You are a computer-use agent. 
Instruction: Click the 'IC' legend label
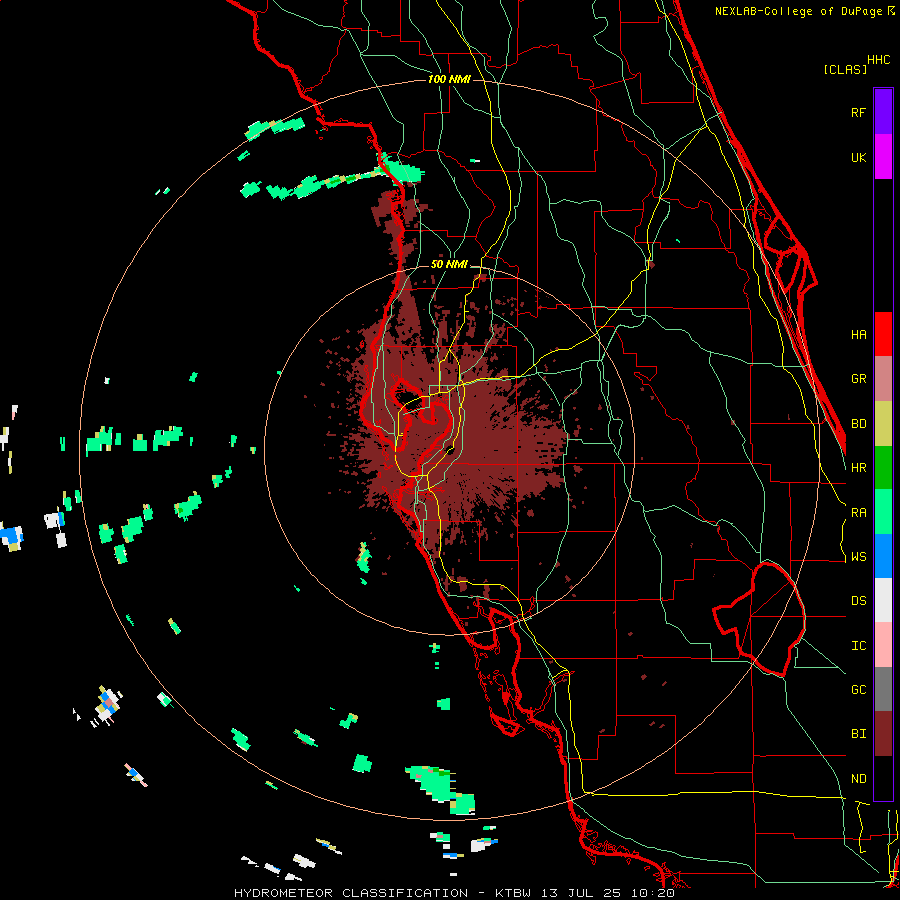(858, 646)
